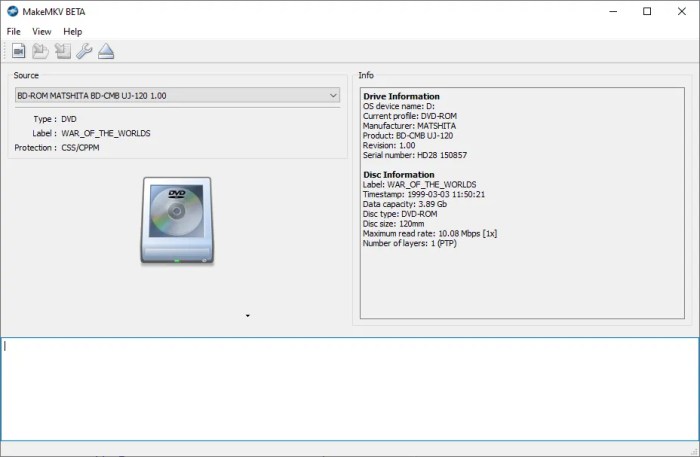Screen dimensions: 700x457
Task: Click 'Timestamp: 1999-03-03 11:50:21' line
Action: click(x=424, y=195)
